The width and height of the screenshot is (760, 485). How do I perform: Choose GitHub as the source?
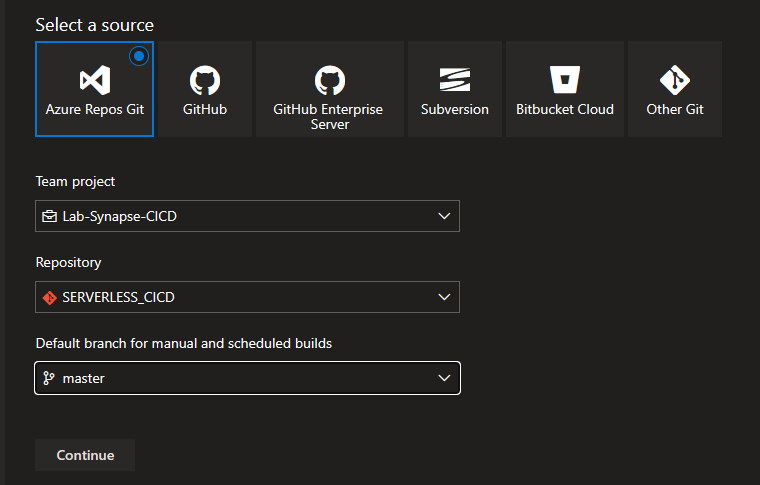(x=205, y=89)
